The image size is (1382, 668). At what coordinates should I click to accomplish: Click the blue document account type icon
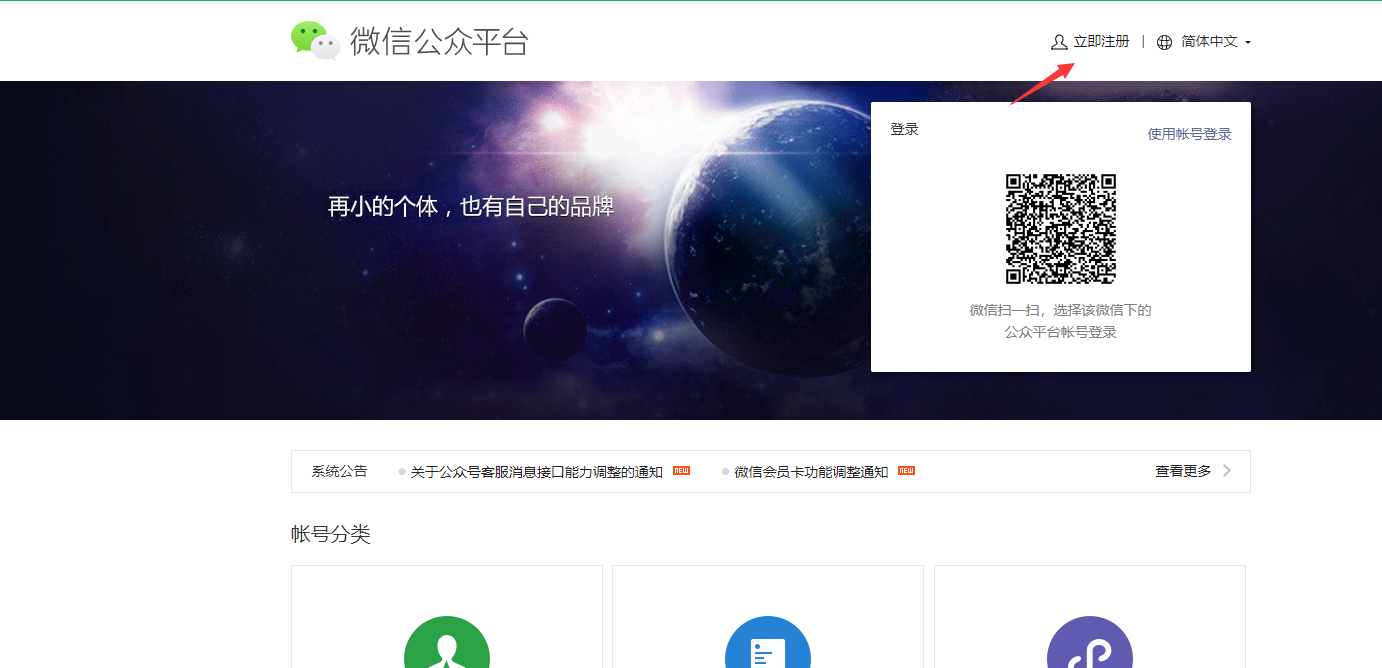click(768, 642)
